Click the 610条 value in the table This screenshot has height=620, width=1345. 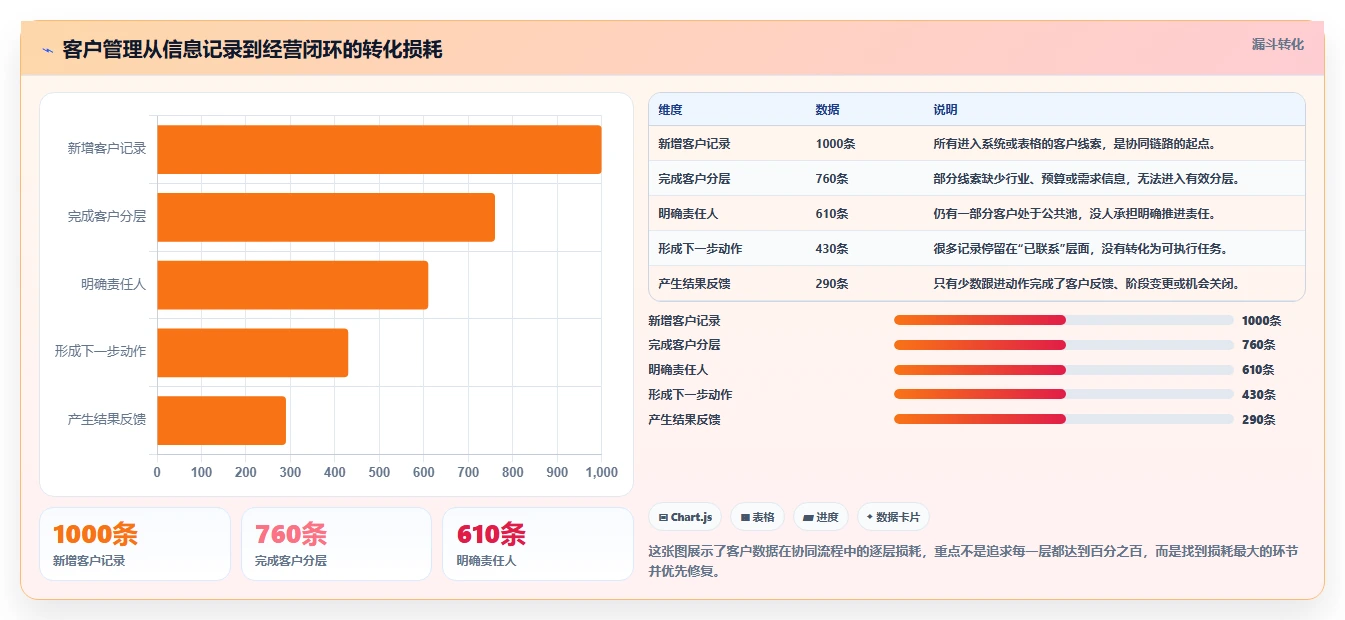tap(832, 214)
